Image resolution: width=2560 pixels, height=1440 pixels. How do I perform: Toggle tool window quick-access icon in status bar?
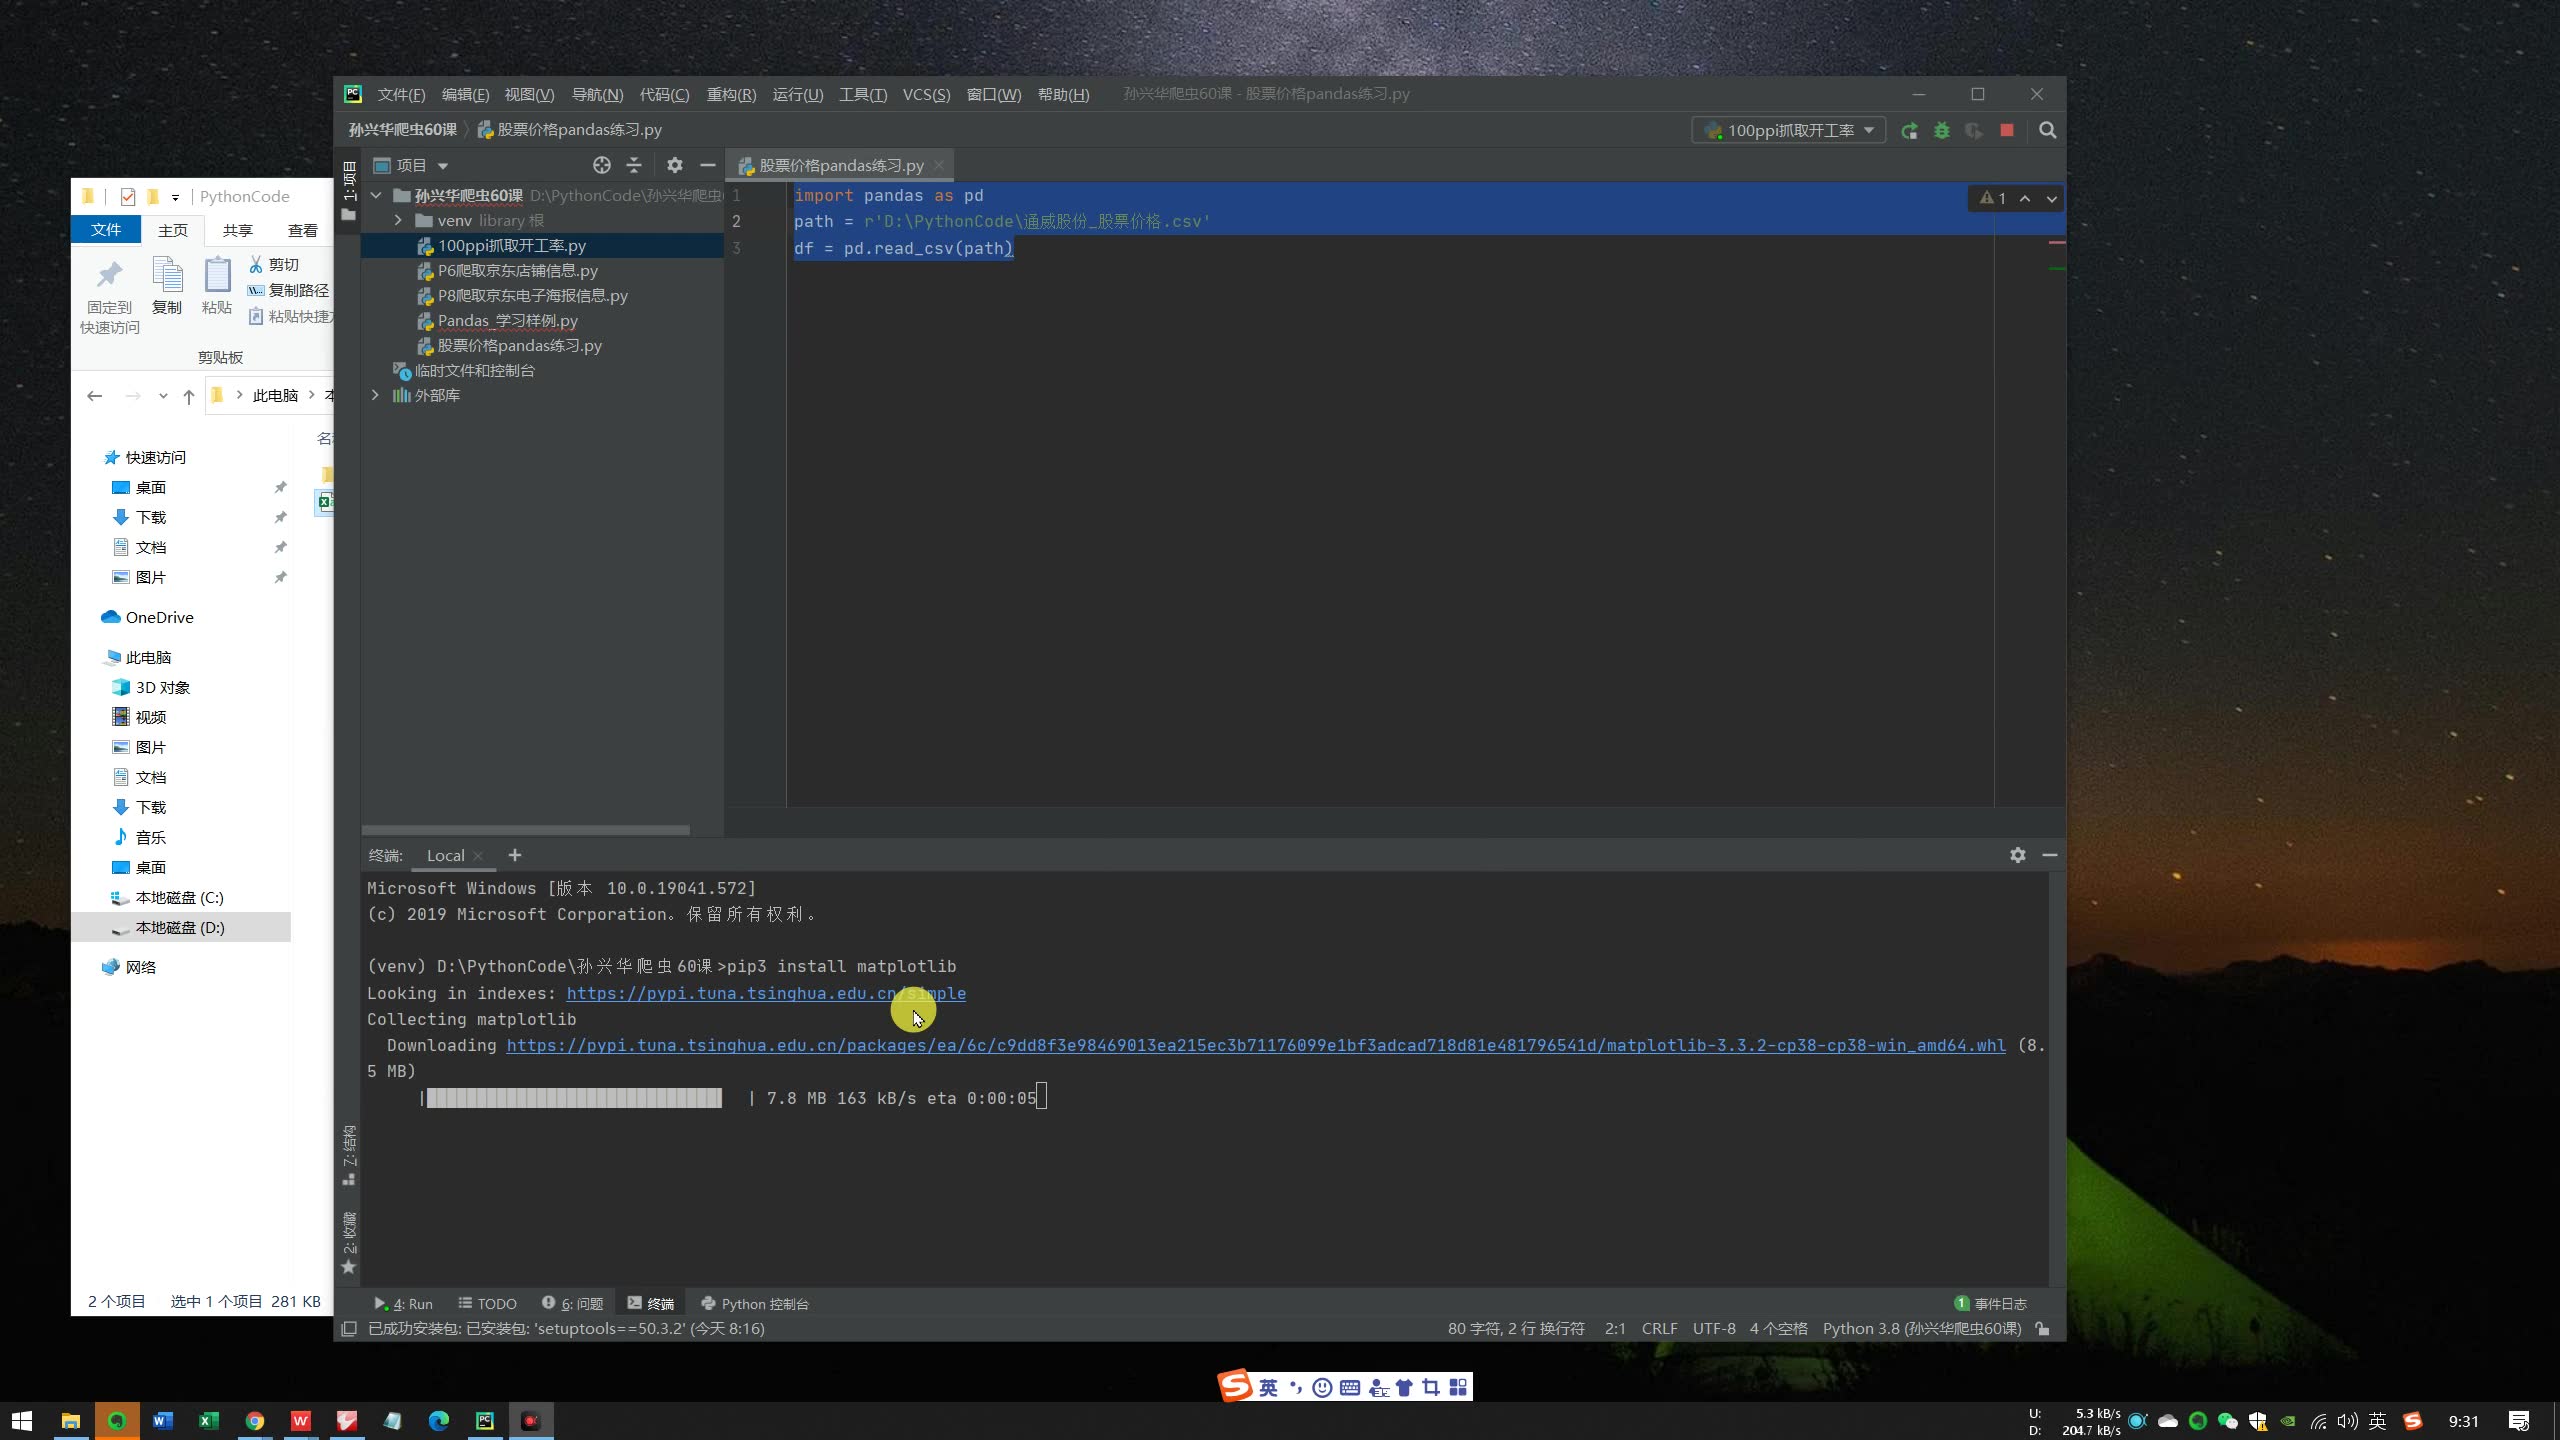(x=349, y=1329)
